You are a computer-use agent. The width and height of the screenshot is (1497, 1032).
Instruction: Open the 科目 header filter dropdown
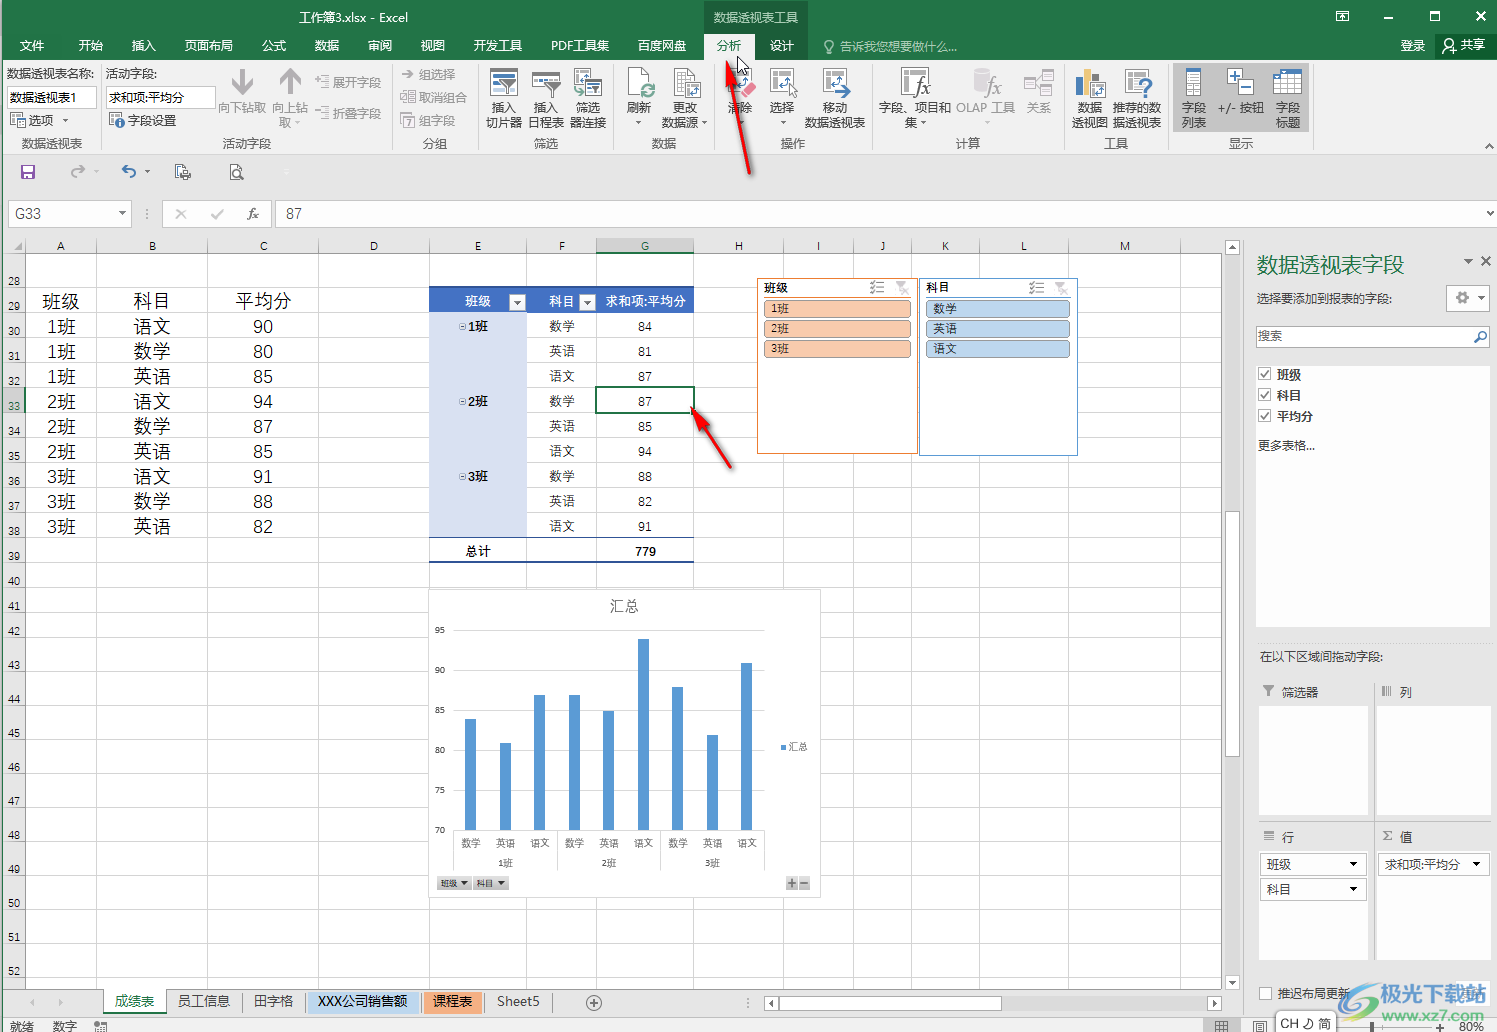(588, 302)
